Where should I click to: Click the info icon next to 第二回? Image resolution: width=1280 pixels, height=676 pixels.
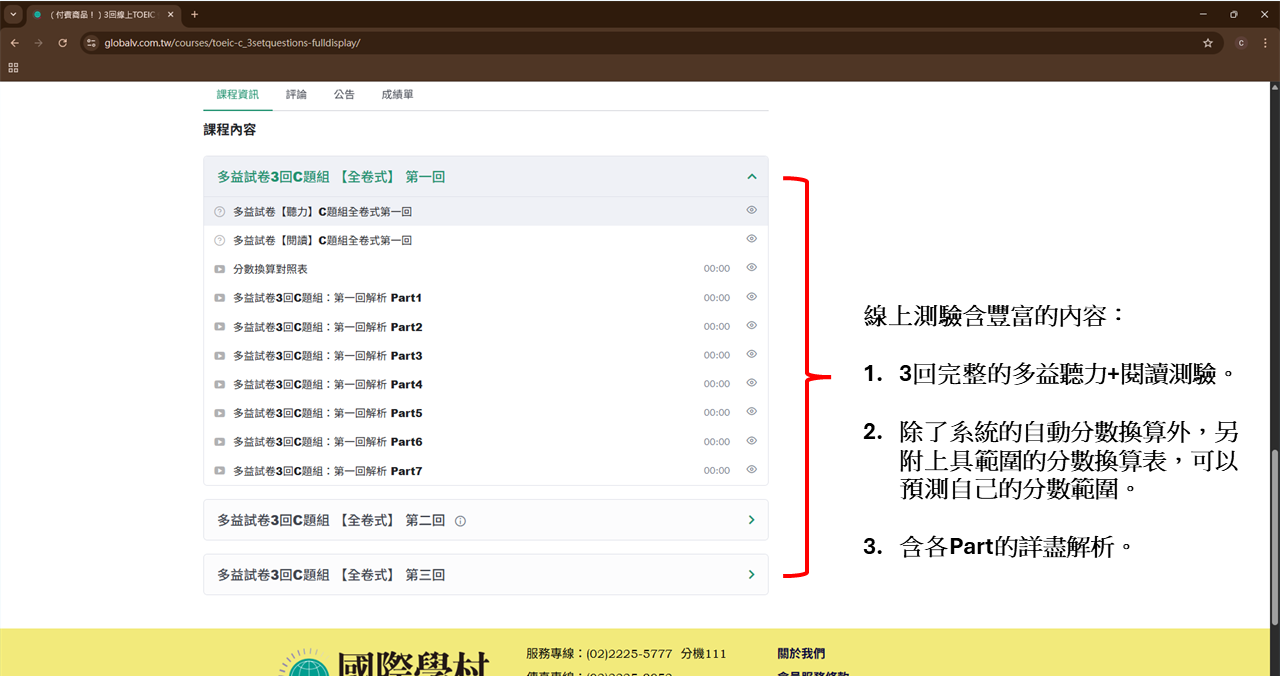460,521
